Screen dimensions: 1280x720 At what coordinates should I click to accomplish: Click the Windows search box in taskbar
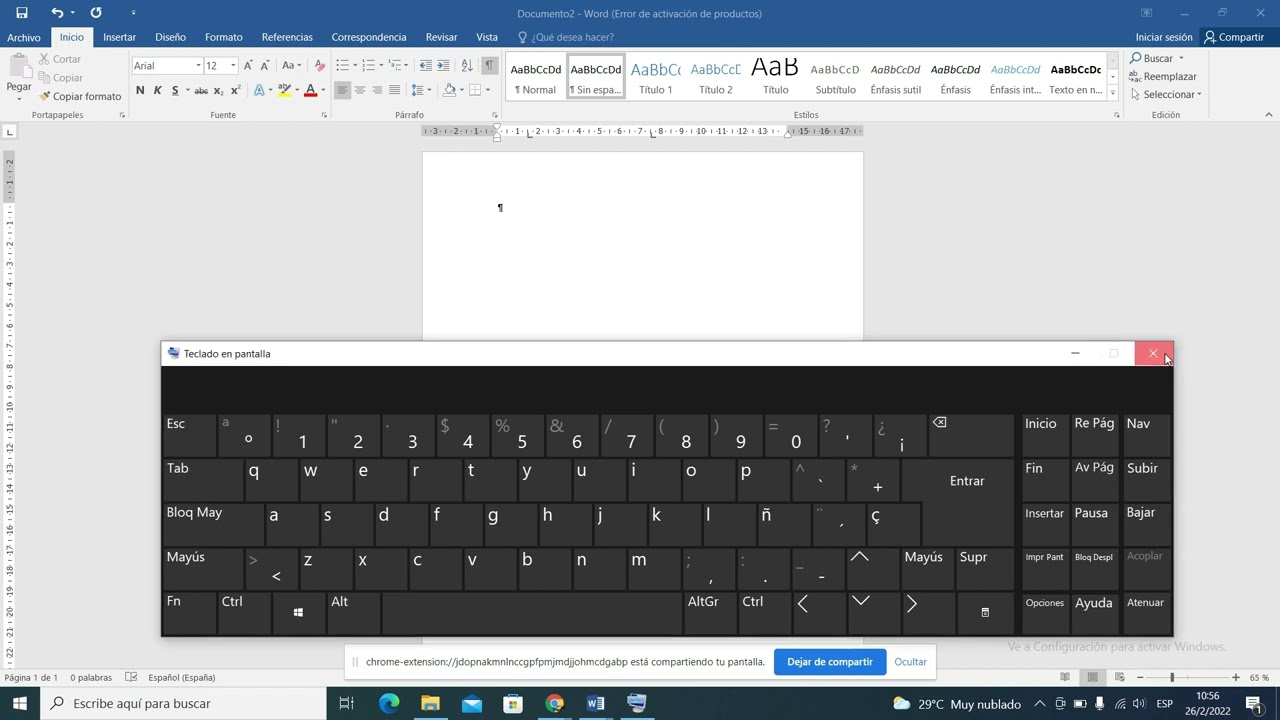[184, 703]
